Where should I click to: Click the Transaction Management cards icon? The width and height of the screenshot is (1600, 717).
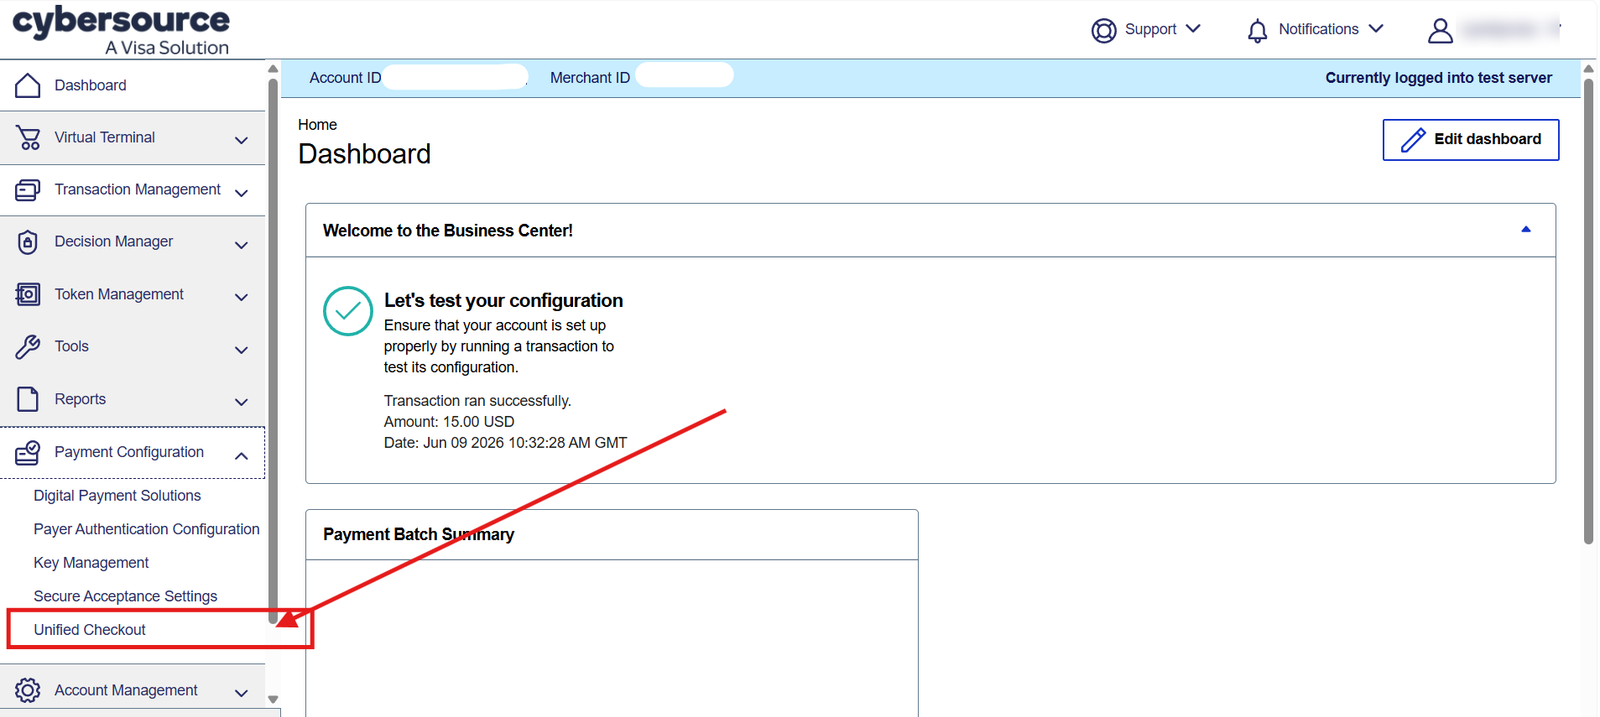pyautogui.click(x=28, y=190)
